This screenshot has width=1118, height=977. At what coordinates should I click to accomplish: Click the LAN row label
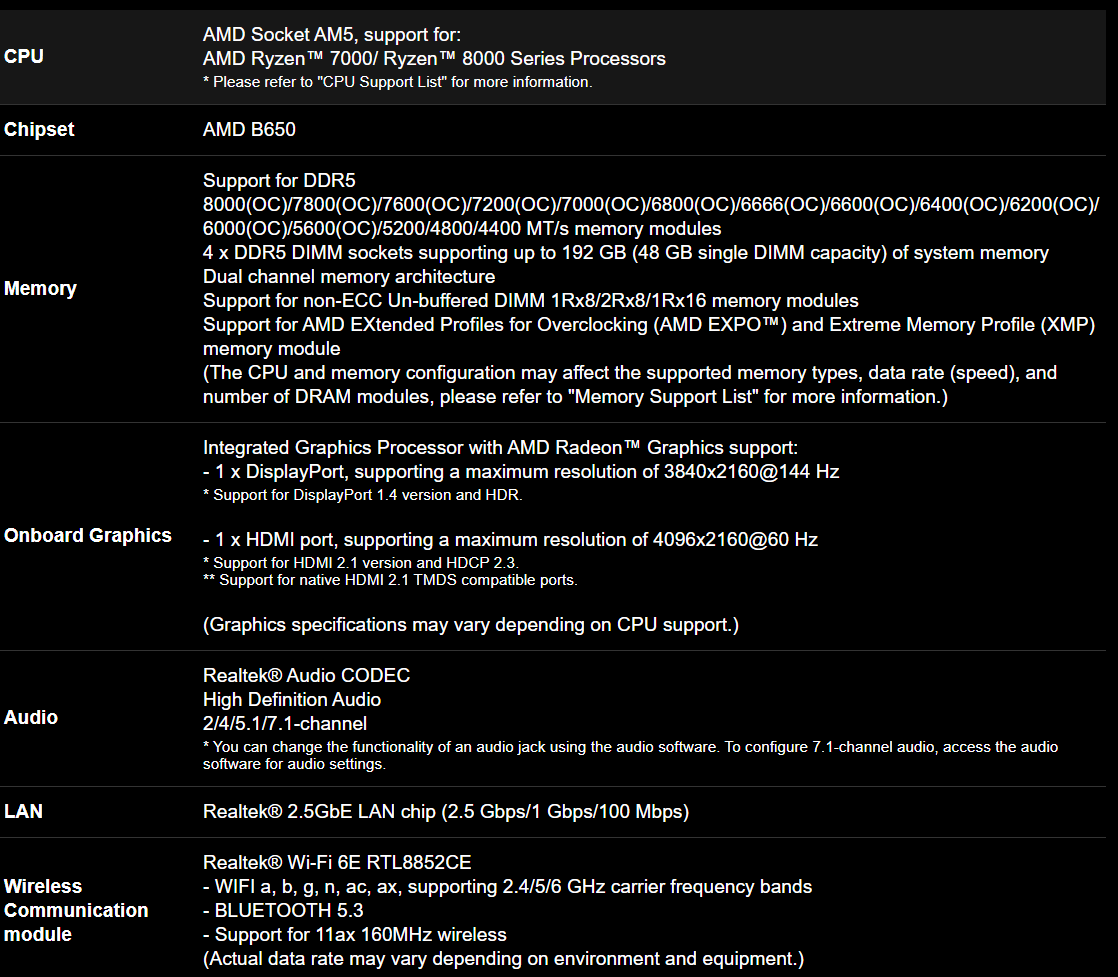(x=24, y=812)
